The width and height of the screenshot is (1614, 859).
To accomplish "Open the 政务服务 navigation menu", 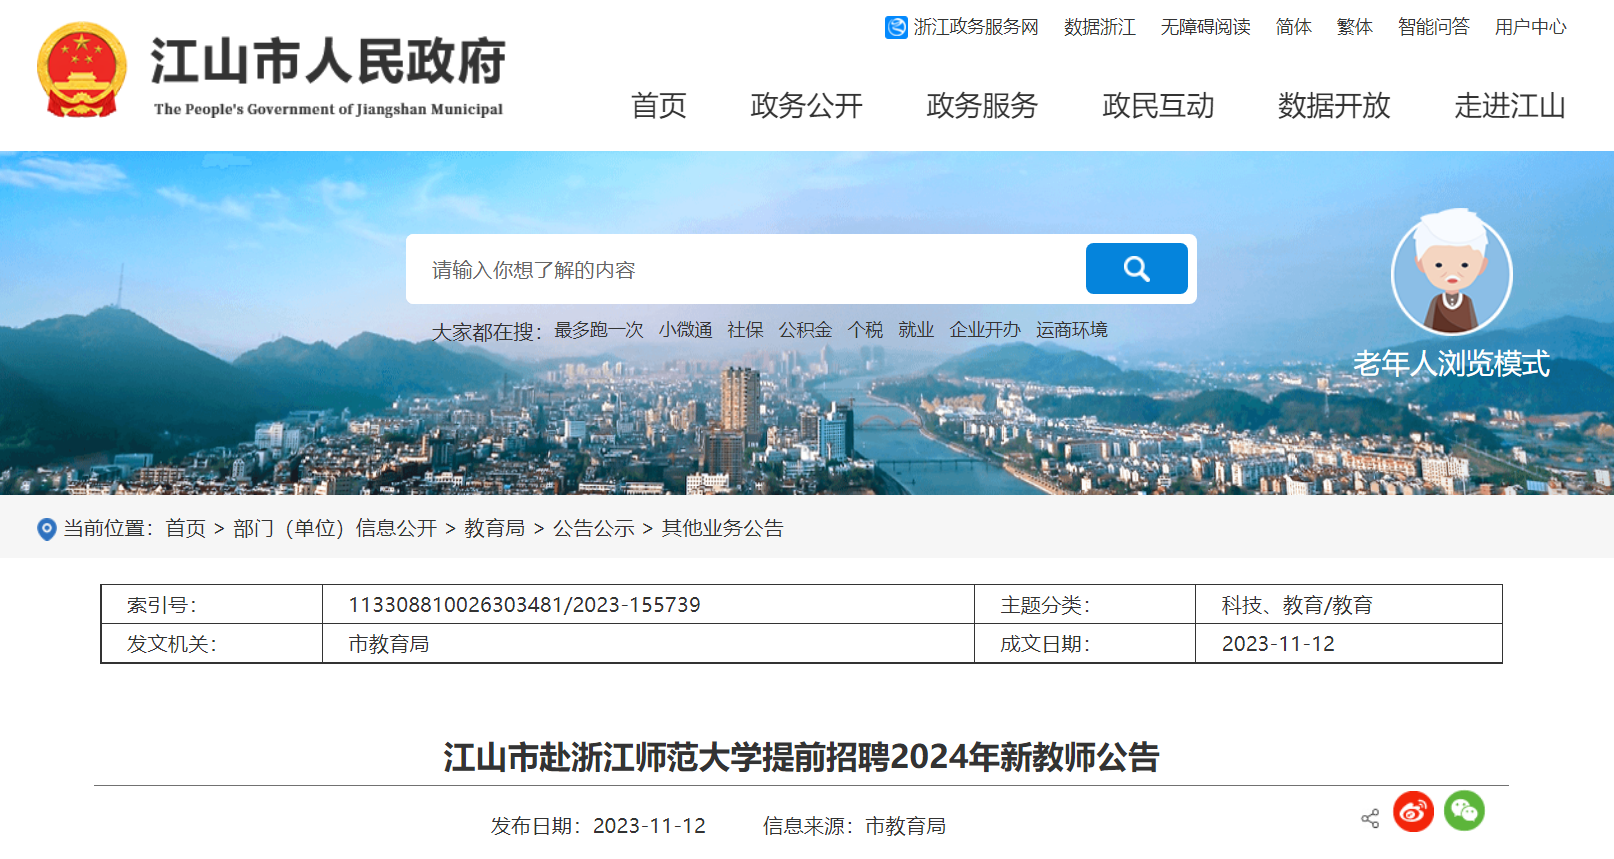I will [982, 106].
